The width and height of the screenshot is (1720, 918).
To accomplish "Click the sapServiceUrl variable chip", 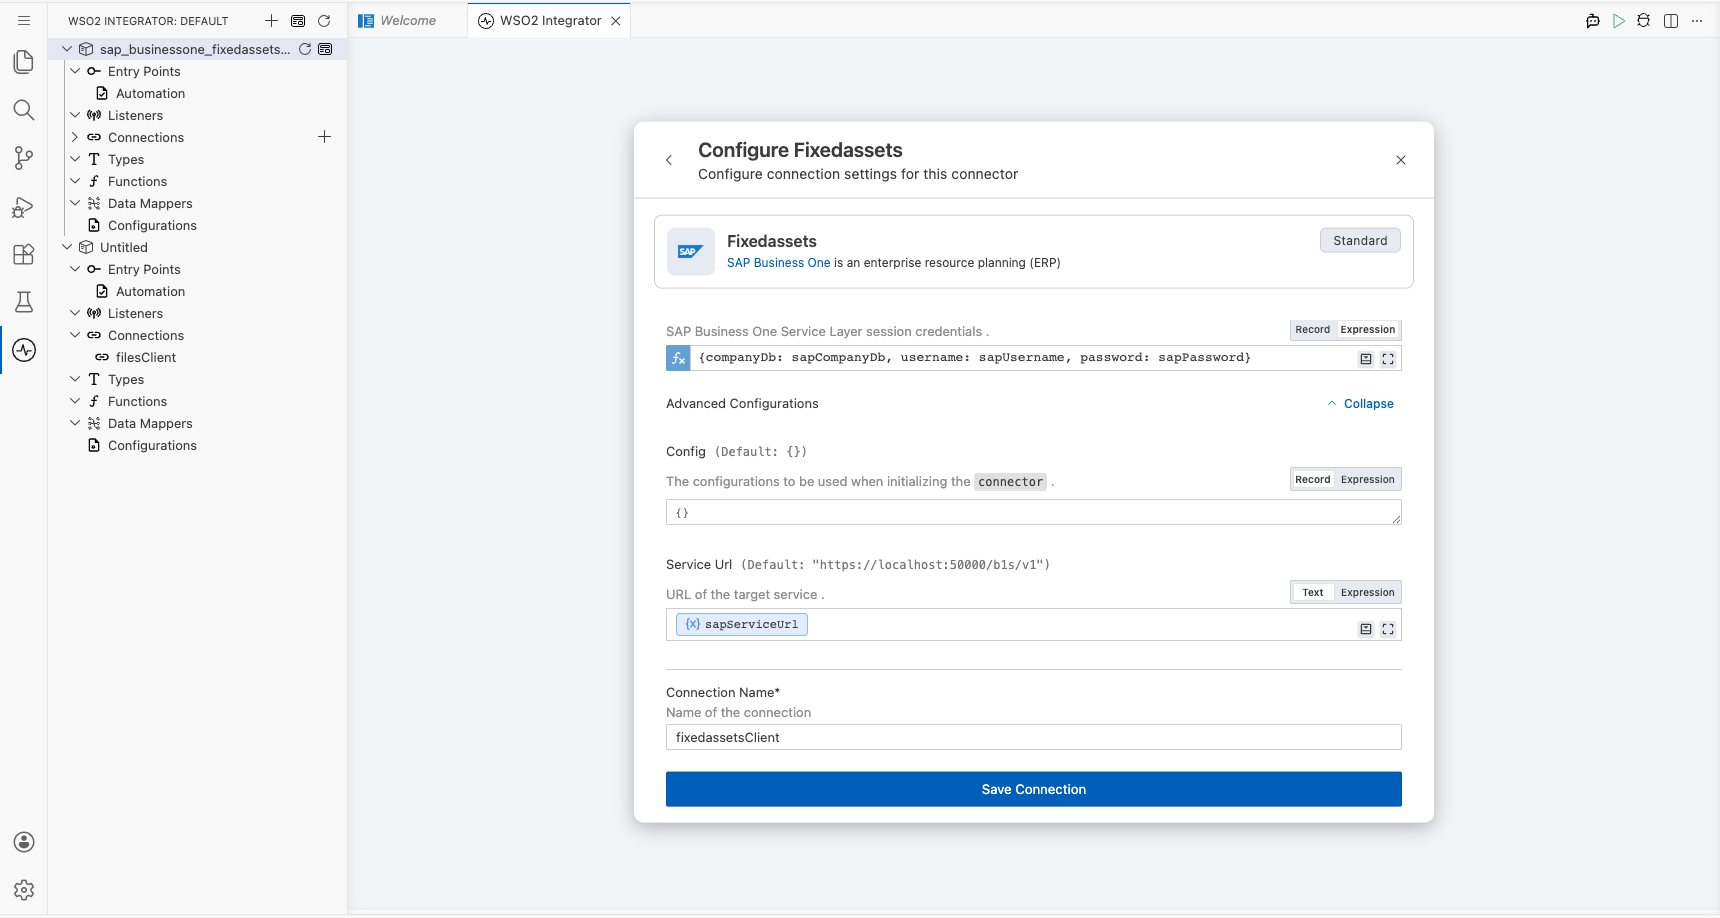I will (x=742, y=624).
